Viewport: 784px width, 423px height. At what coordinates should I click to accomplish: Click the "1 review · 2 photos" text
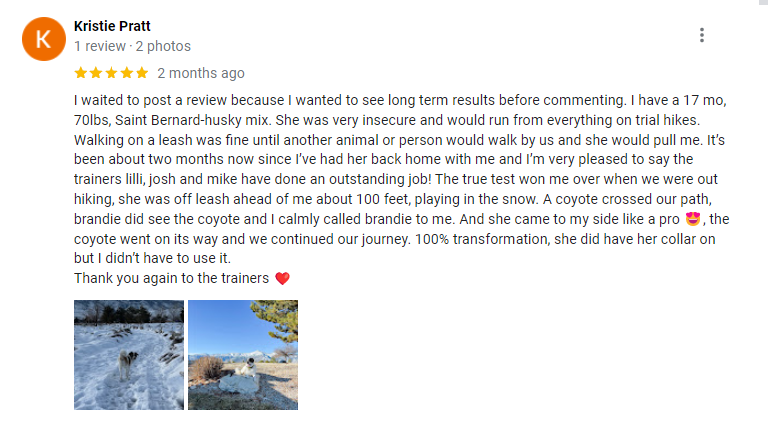point(132,46)
